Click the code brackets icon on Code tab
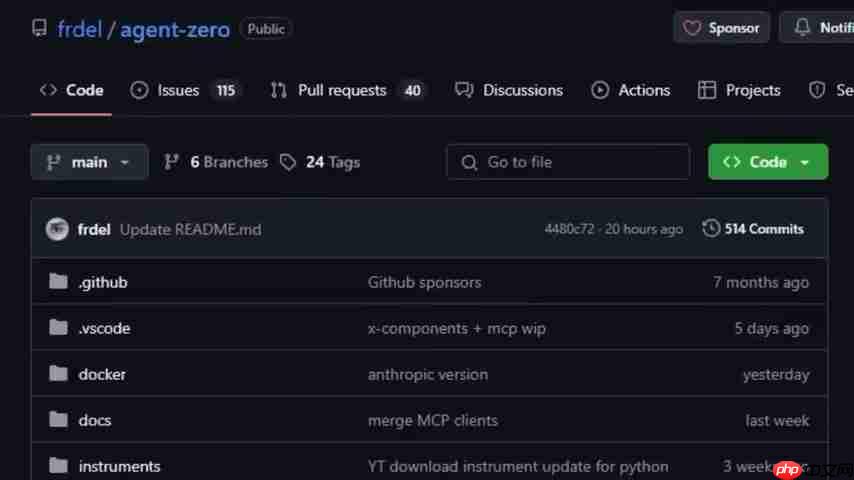This screenshot has width=854, height=480. coord(48,90)
